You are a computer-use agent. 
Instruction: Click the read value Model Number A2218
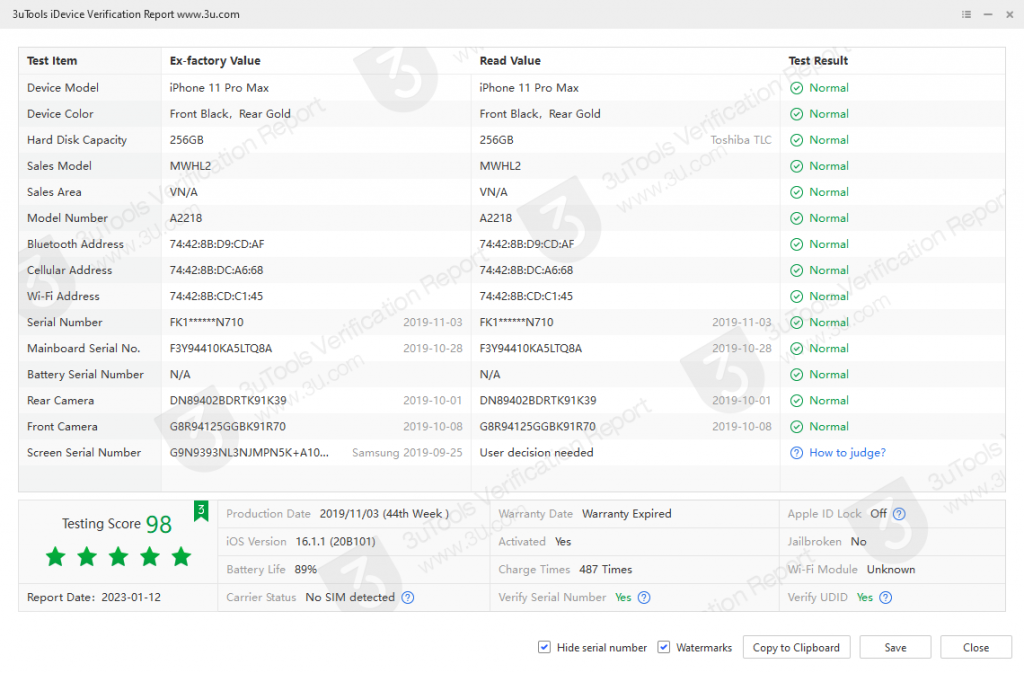tap(496, 218)
